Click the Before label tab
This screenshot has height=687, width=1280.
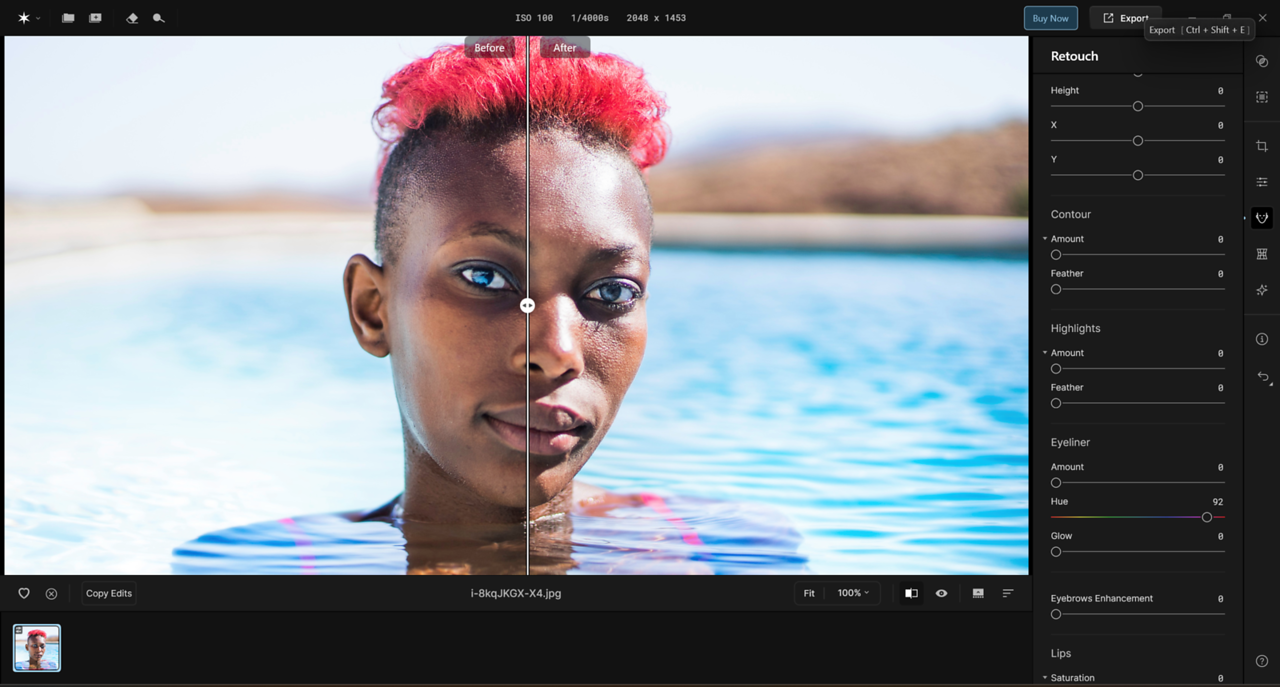(489, 47)
